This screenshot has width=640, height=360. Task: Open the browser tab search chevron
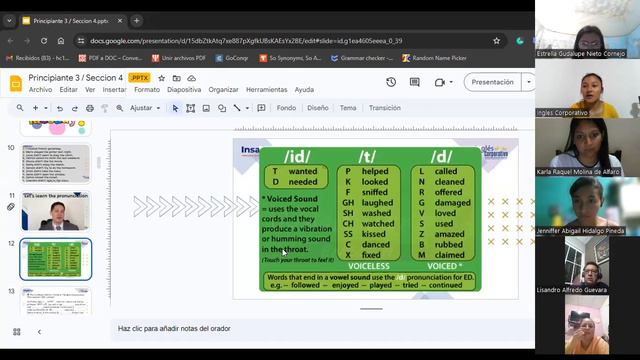point(9,21)
